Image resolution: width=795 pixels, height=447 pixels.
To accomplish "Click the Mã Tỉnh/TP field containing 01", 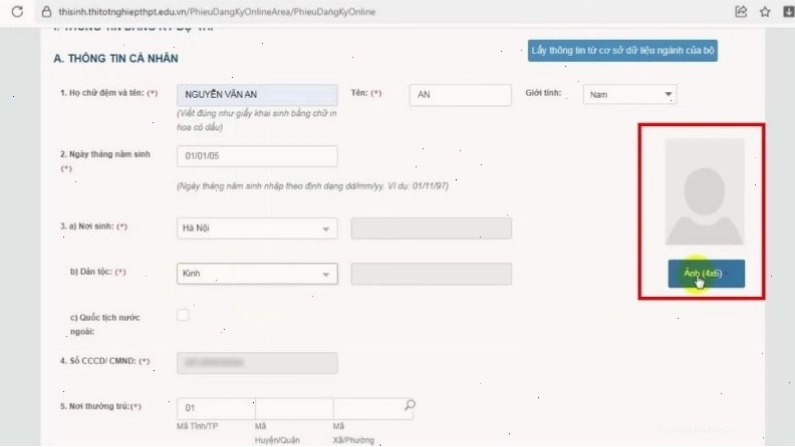I will click(x=216, y=408).
